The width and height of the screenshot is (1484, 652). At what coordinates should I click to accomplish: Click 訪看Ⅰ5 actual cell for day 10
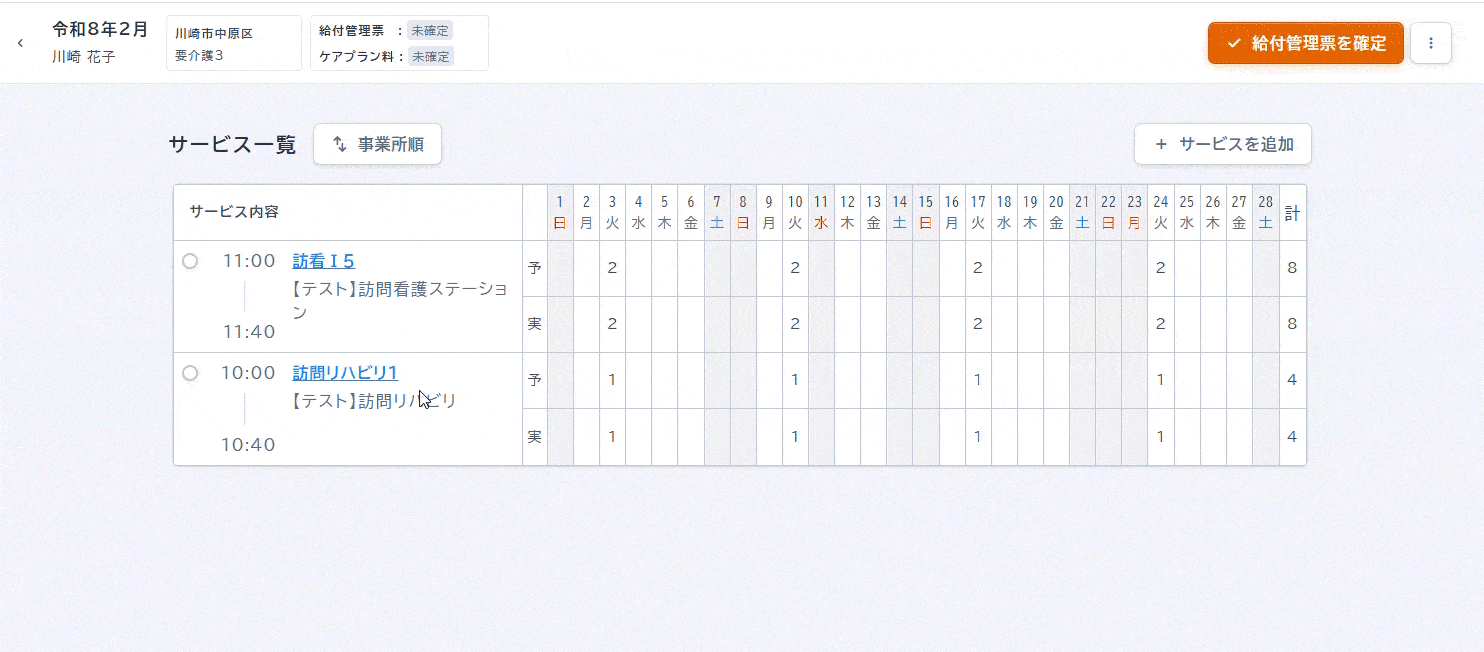pyautogui.click(x=795, y=324)
